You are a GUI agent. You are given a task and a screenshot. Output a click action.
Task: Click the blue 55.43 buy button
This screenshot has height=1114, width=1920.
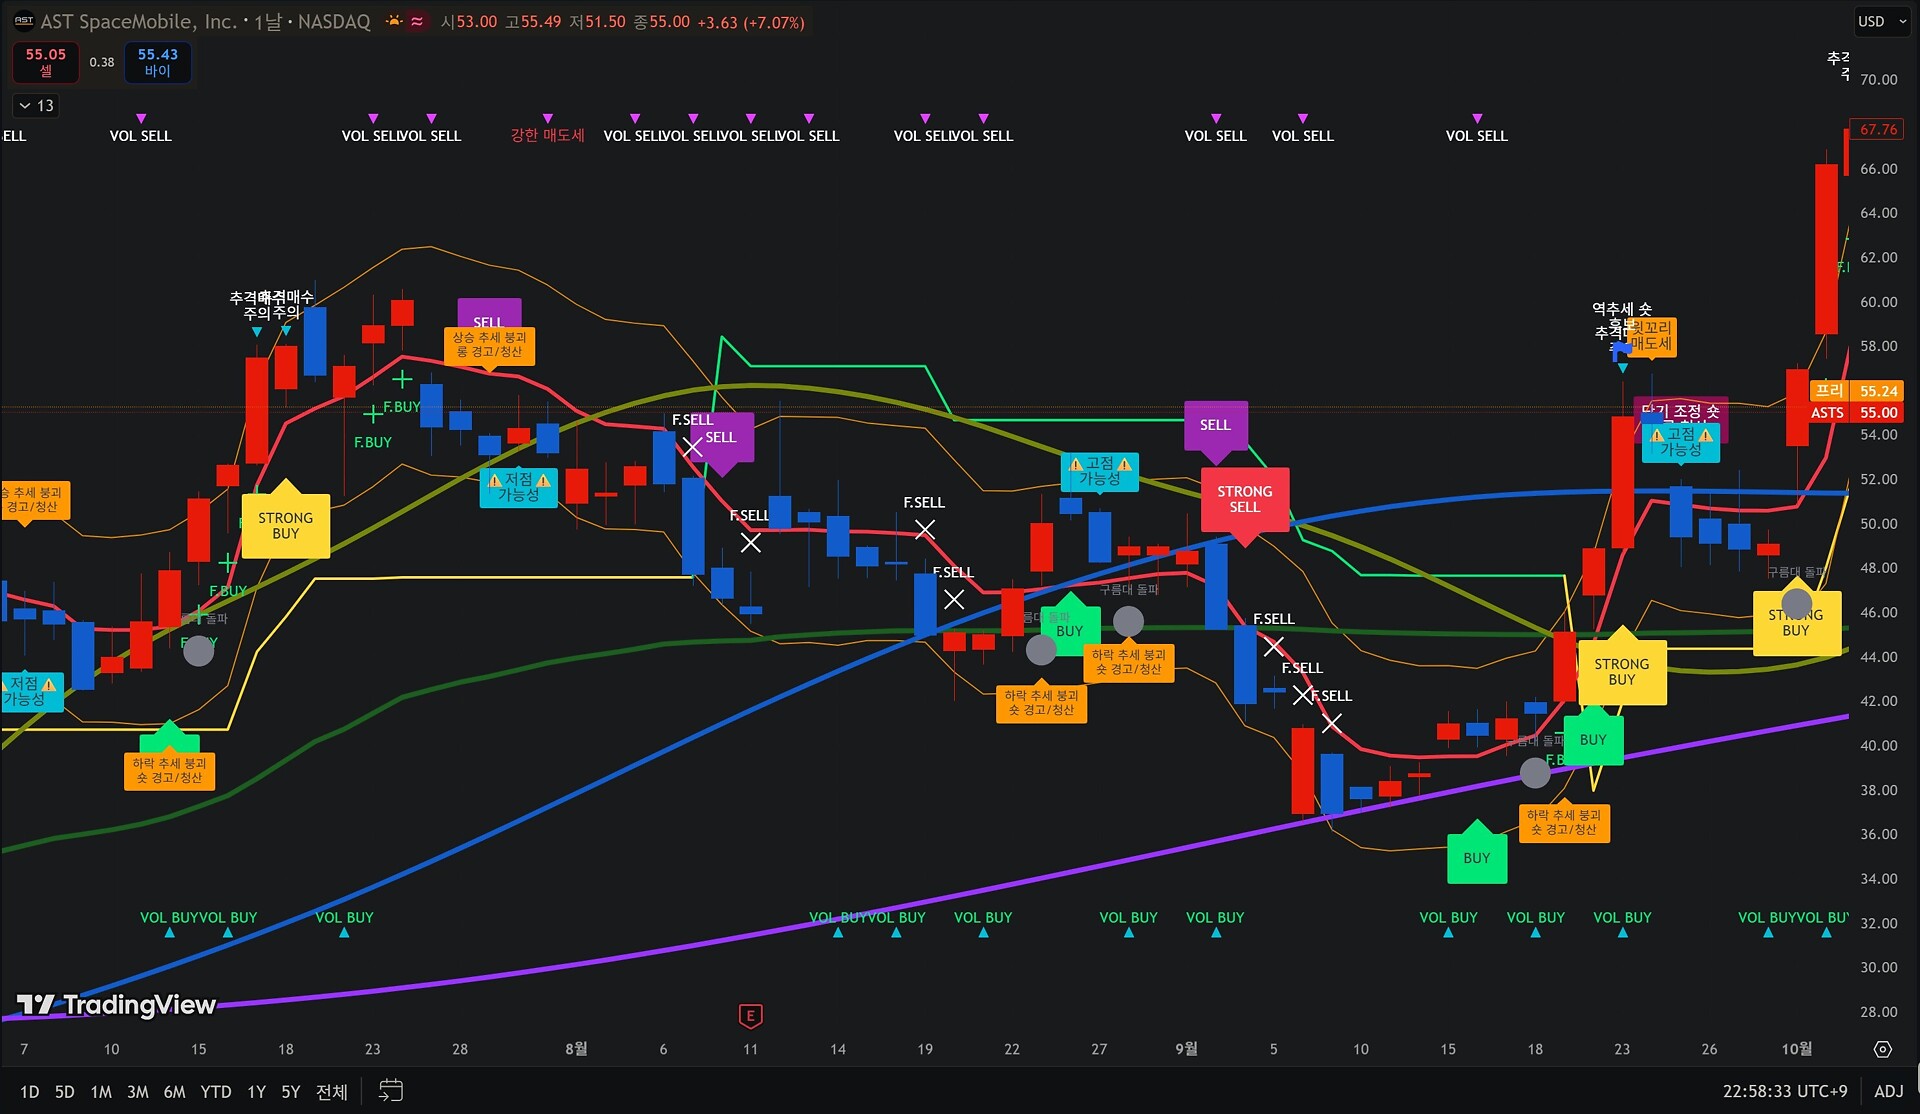[x=157, y=62]
